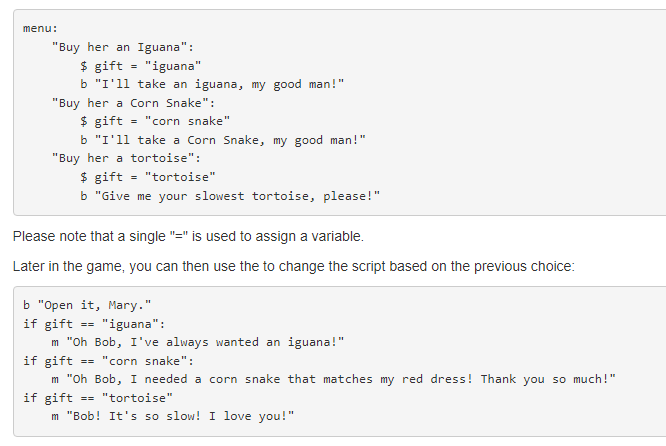Click the if gift == "iguana": condition line

pyautogui.click(x=94, y=324)
